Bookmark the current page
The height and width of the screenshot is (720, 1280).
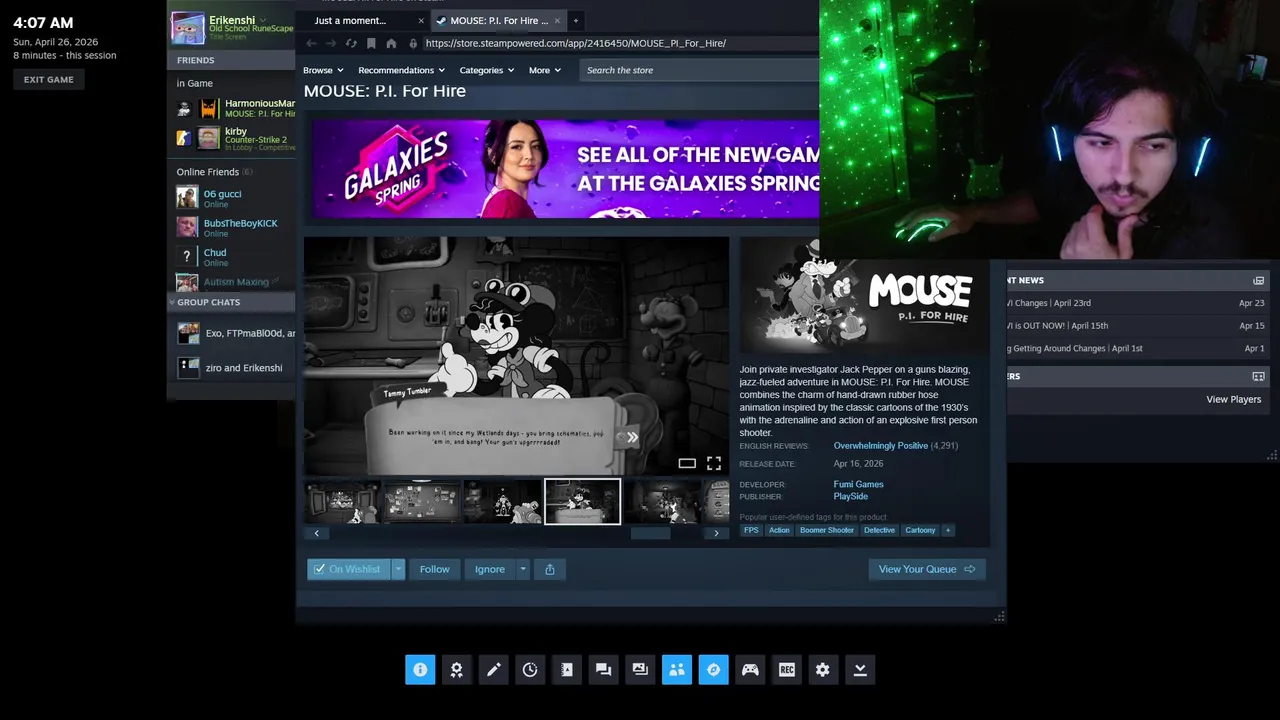[371, 43]
